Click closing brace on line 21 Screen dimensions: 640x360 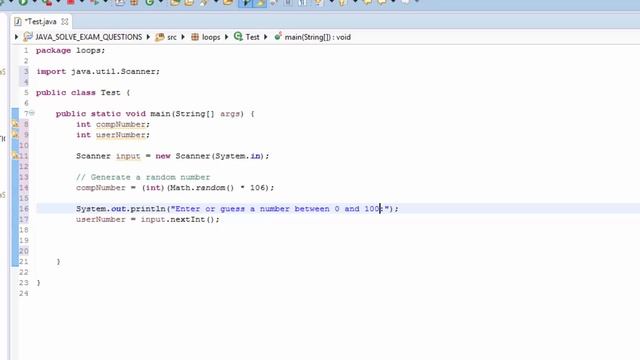coord(58,262)
